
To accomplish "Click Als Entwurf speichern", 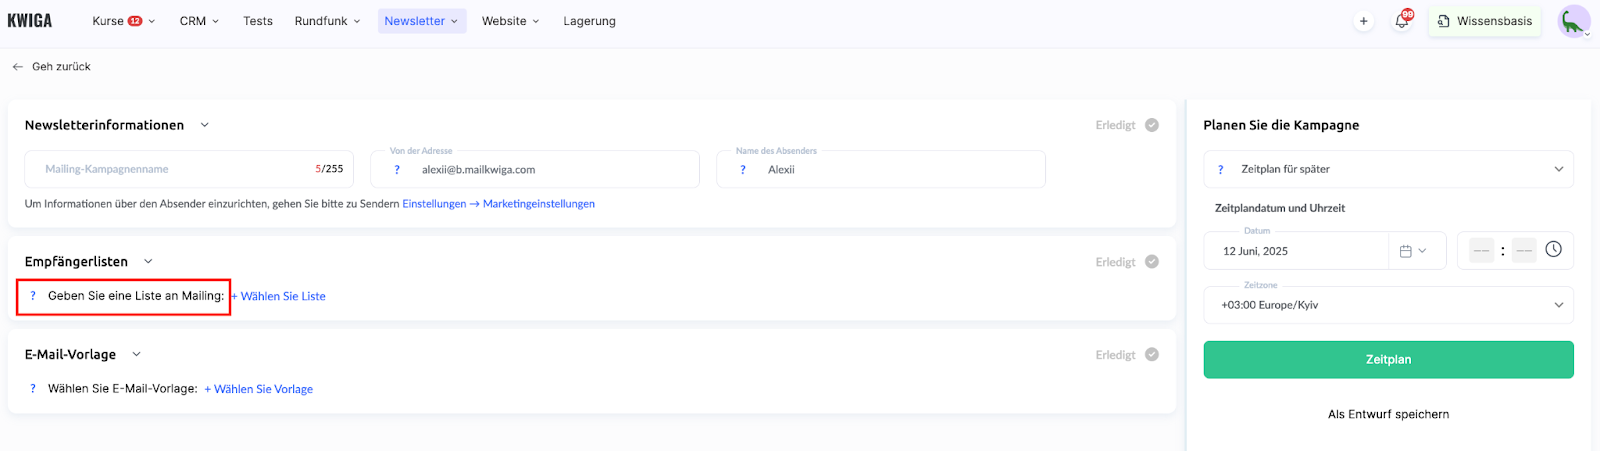I will [1388, 414].
